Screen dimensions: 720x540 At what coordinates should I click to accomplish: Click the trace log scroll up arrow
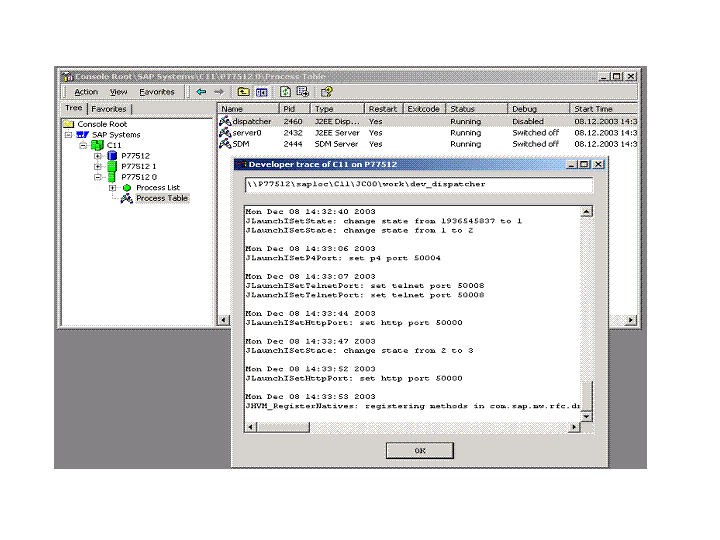tap(587, 212)
